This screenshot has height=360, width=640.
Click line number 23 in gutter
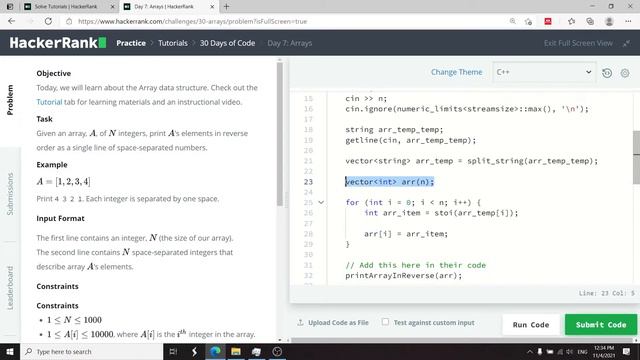[308, 182]
